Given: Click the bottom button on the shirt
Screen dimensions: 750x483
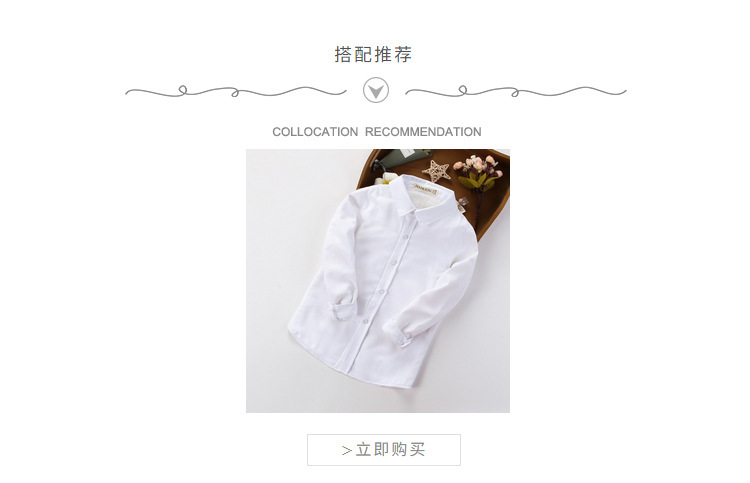Looking at the screenshot, I should (x=365, y=320).
